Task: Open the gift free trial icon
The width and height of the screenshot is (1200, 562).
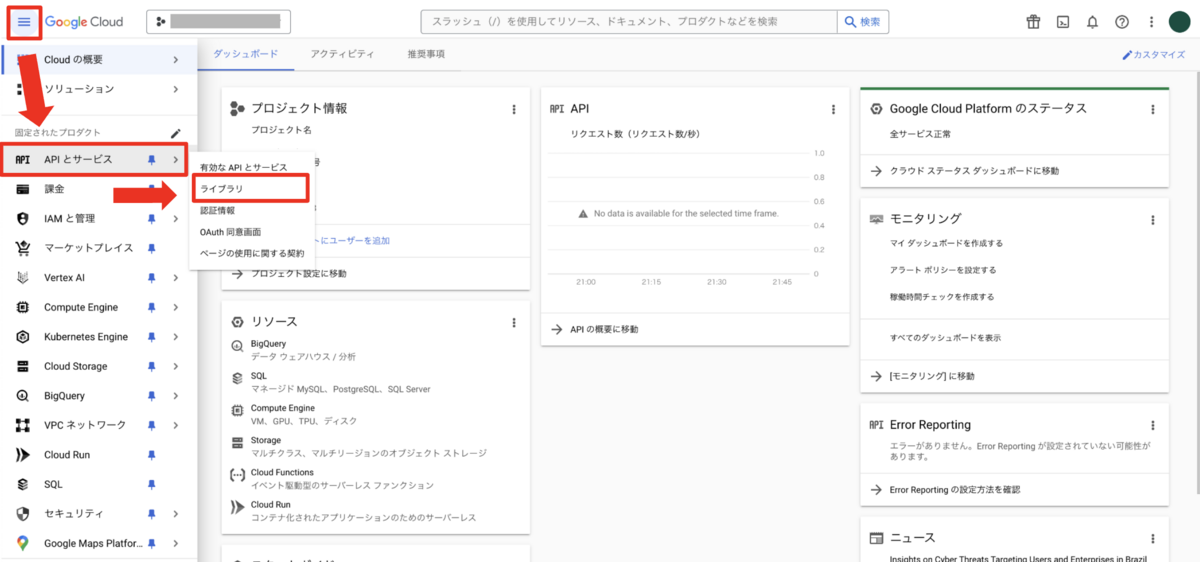Action: [x=1034, y=21]
